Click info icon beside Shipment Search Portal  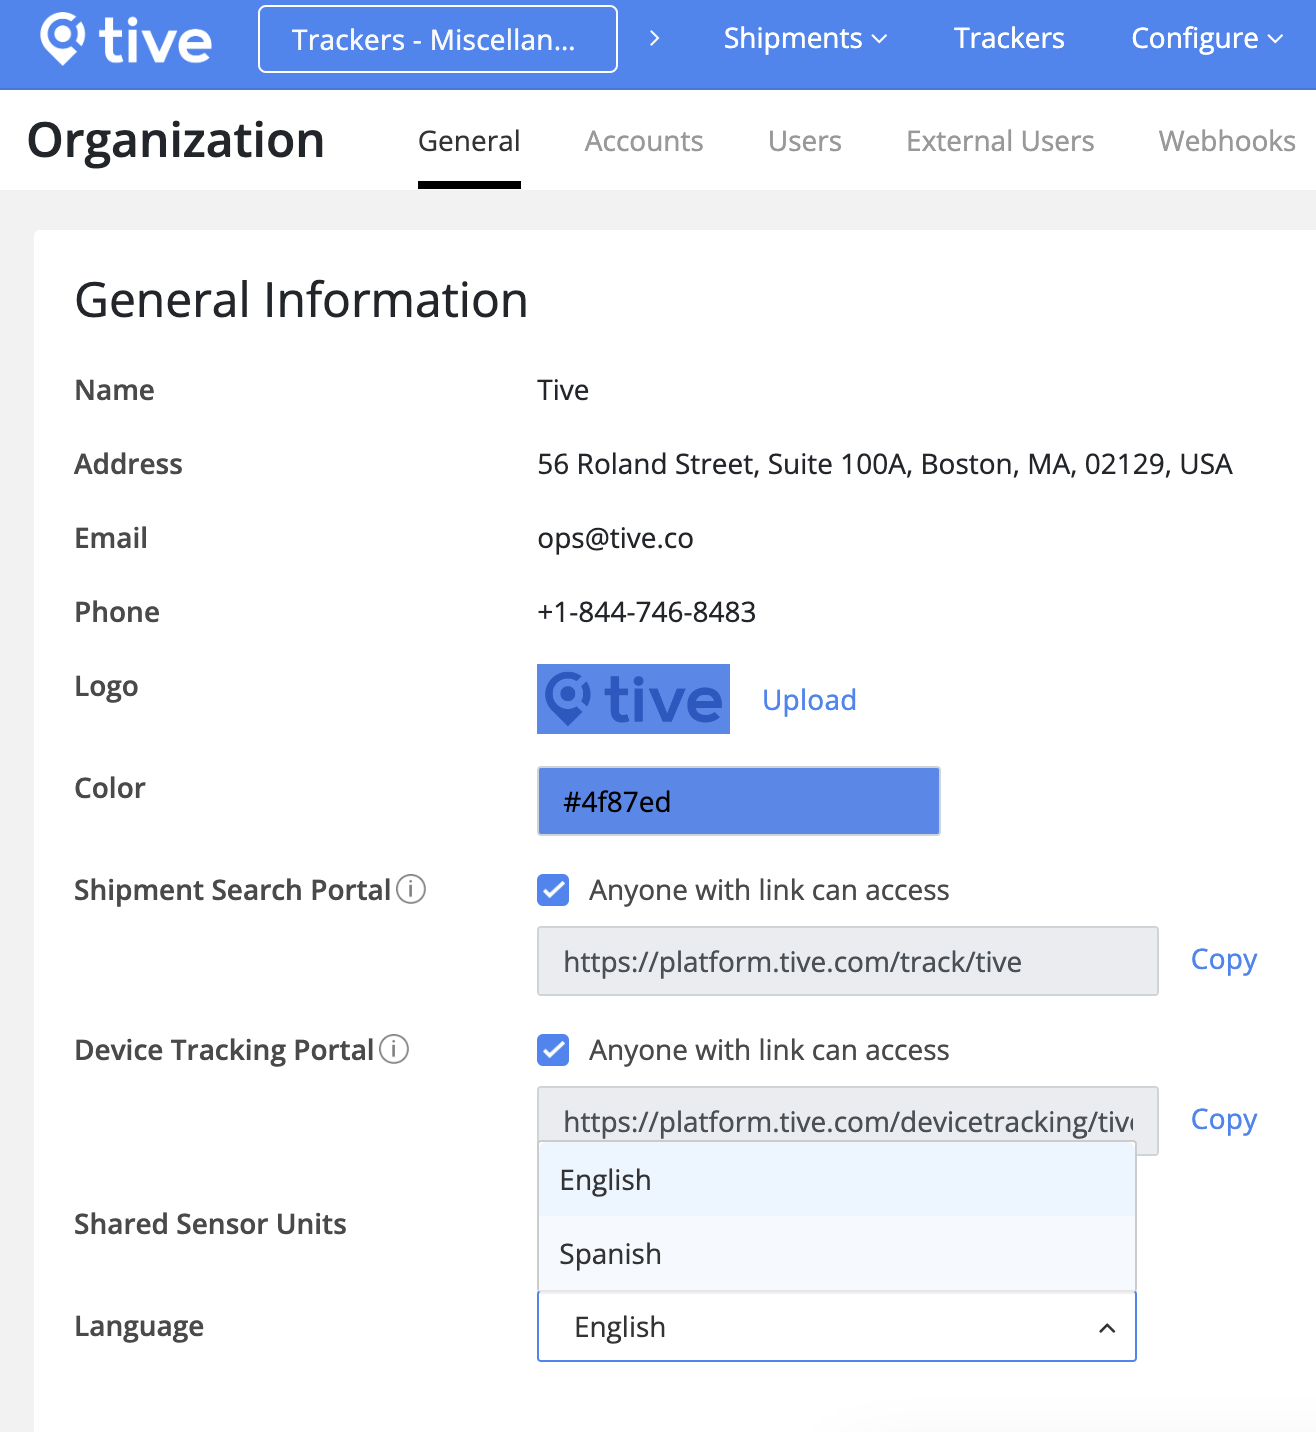[x=411, y=889]
